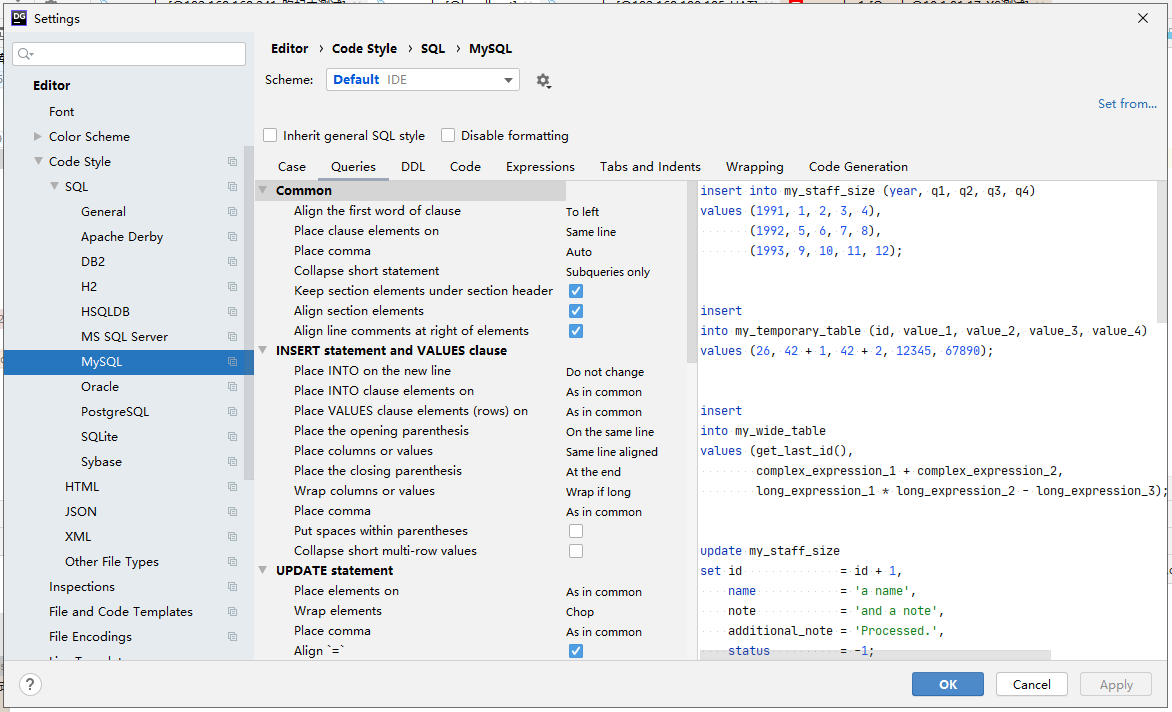Click copy icon beside PostgreSQL
Viewport: 1172px width, 712px height.
pos(232,412)
